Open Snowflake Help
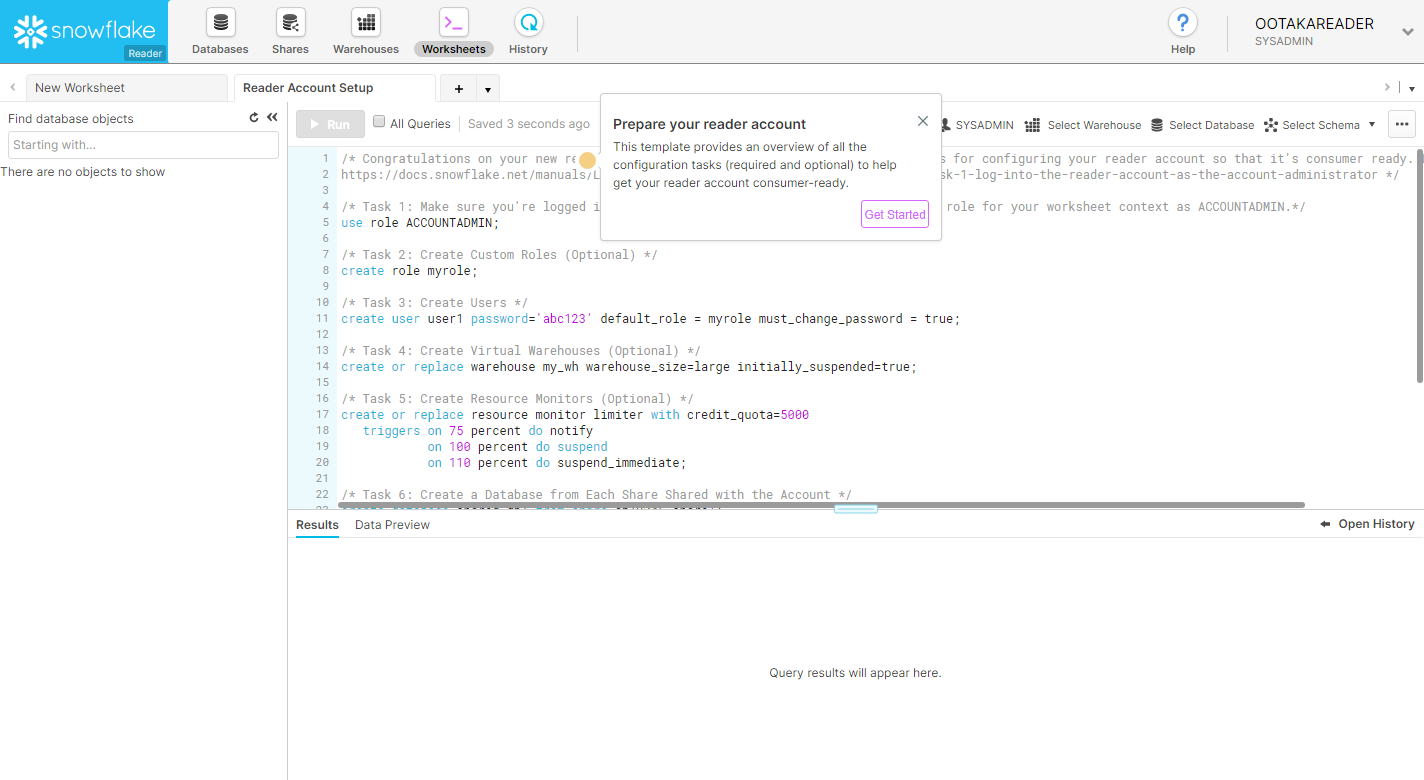Image resolution: width=1424 pixels, height=780 pixels. [x=1182, y=31]
